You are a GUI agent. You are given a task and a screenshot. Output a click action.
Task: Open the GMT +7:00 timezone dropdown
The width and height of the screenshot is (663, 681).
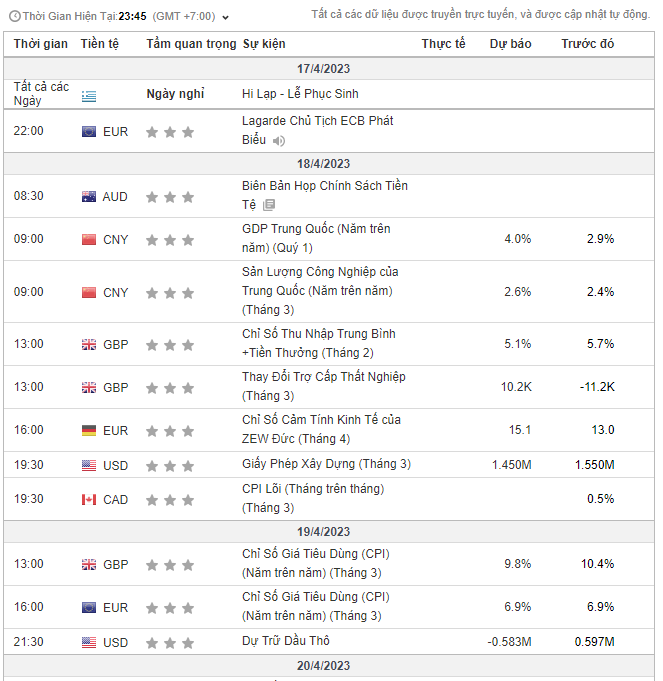point(195,17)
